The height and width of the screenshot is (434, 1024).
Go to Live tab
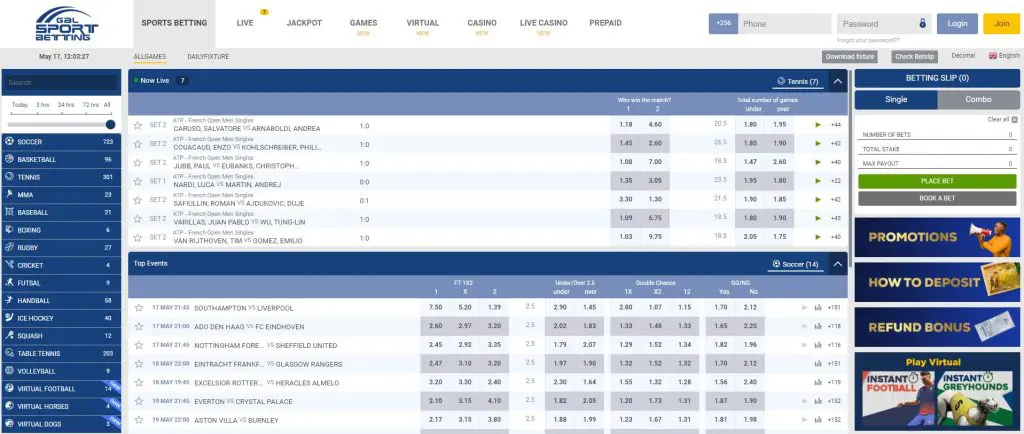245,23
